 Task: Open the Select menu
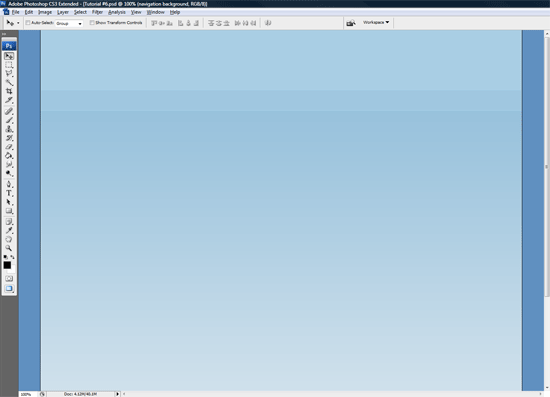pyautogui.click(x=80, y=12)
